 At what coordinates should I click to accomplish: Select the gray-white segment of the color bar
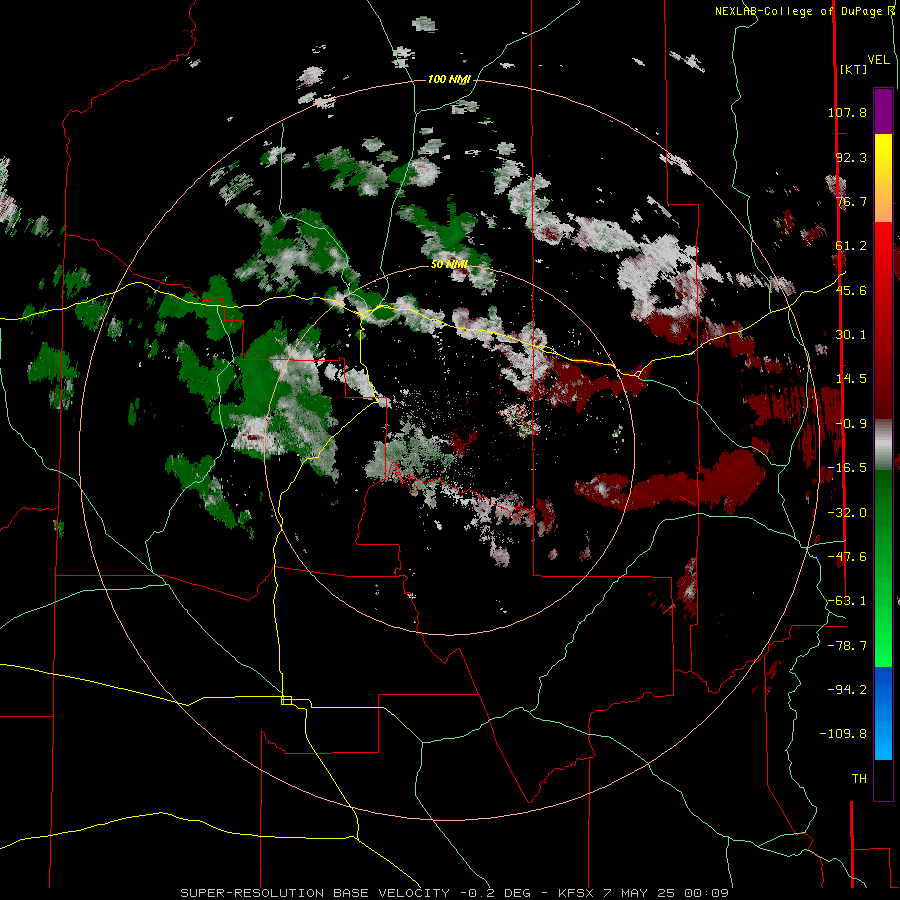click(x=883, y=445)
